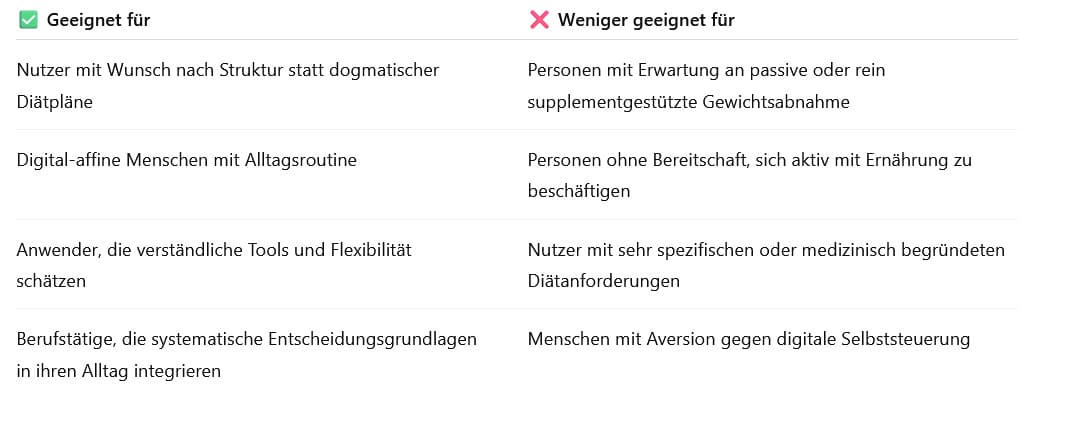Click the "Personen ohne Bereitschaft" cell
The image size is (1070, 422).
click(749, 174)
